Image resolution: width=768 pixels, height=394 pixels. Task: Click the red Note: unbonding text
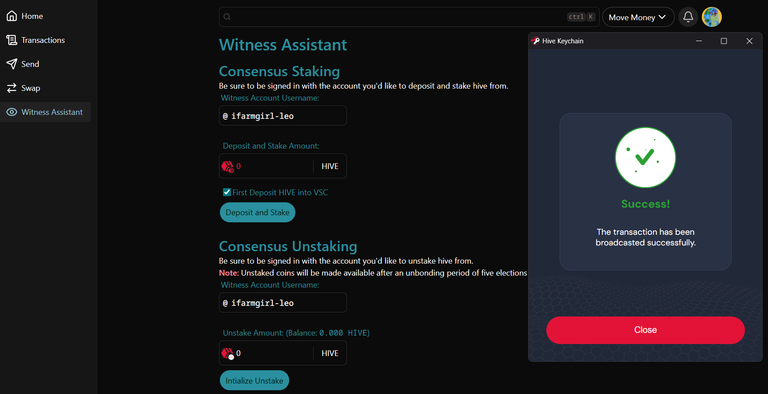[x=229, y=273]
